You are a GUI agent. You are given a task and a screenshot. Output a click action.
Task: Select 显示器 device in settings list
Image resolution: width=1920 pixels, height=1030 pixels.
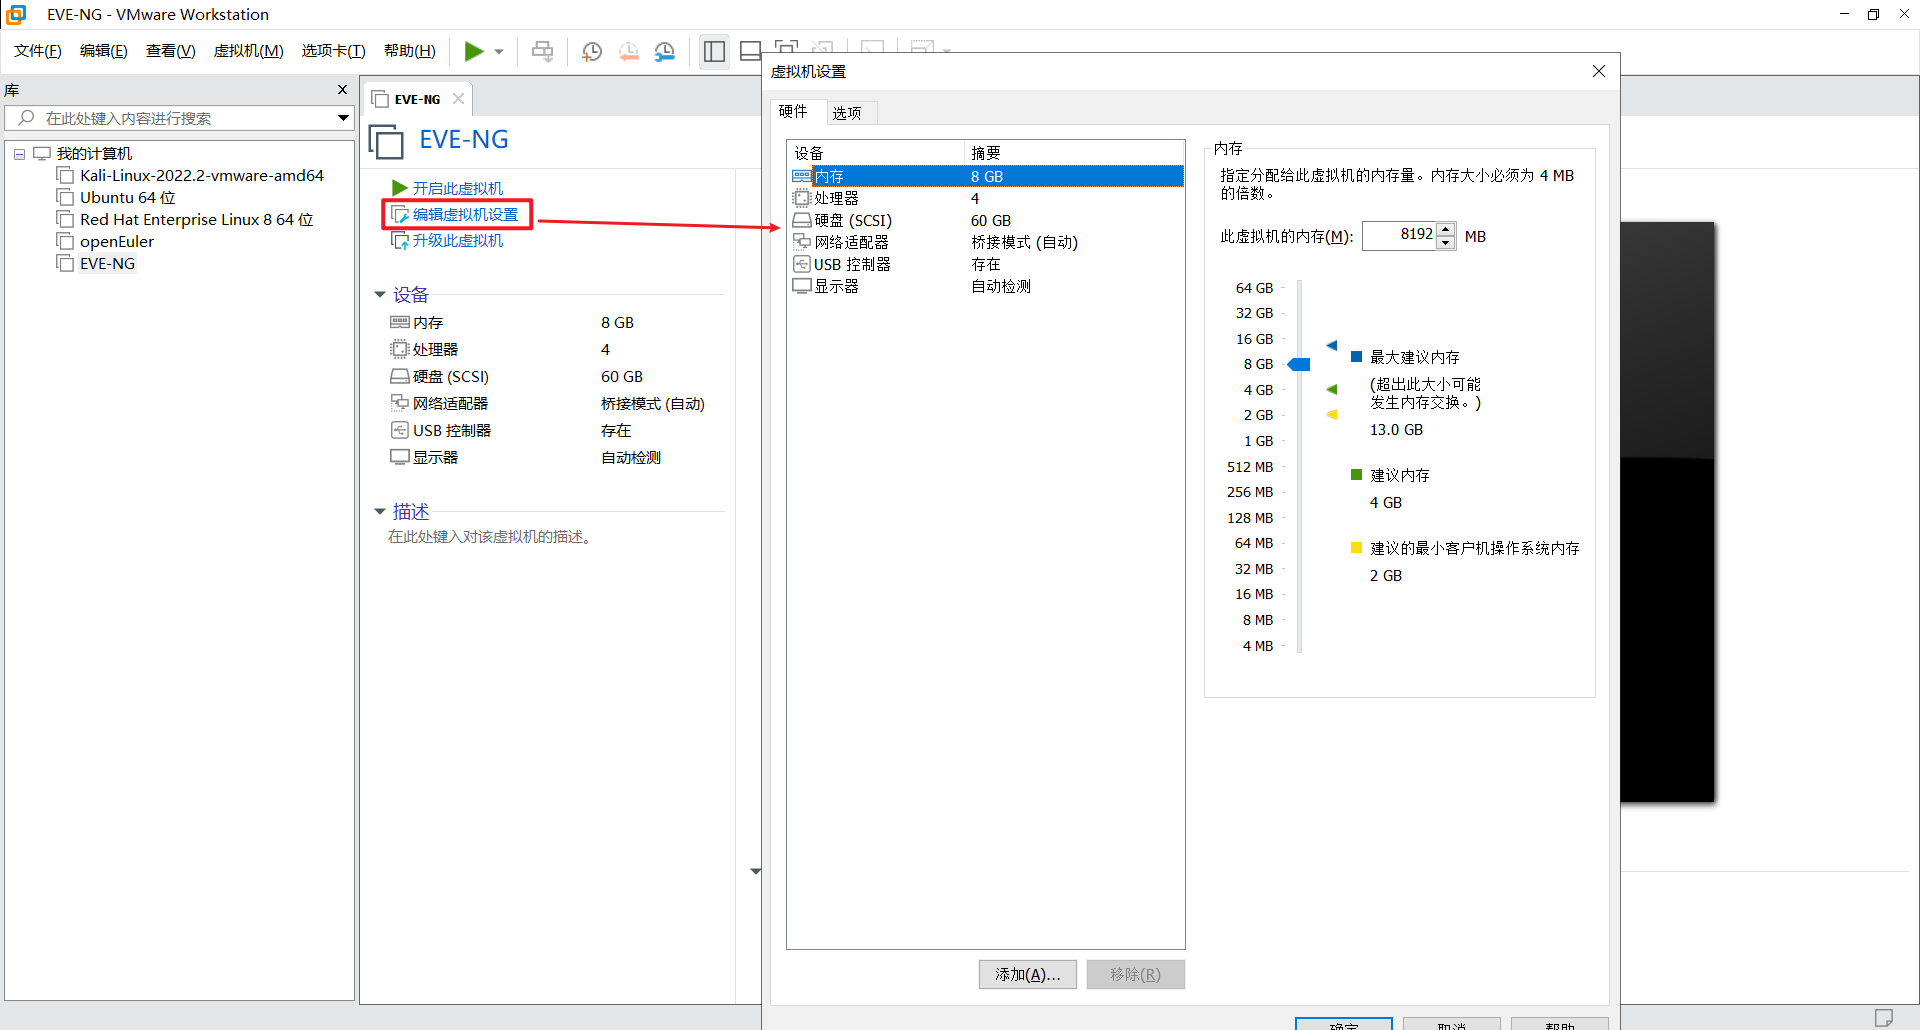coord(986,286)
